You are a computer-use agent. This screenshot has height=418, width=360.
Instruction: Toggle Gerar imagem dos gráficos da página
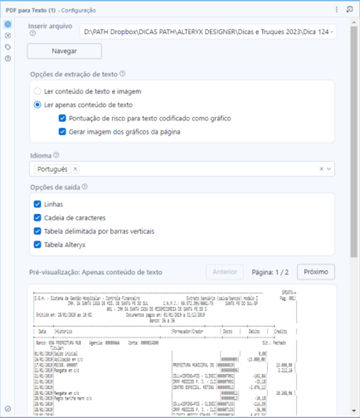click(62, 132)
